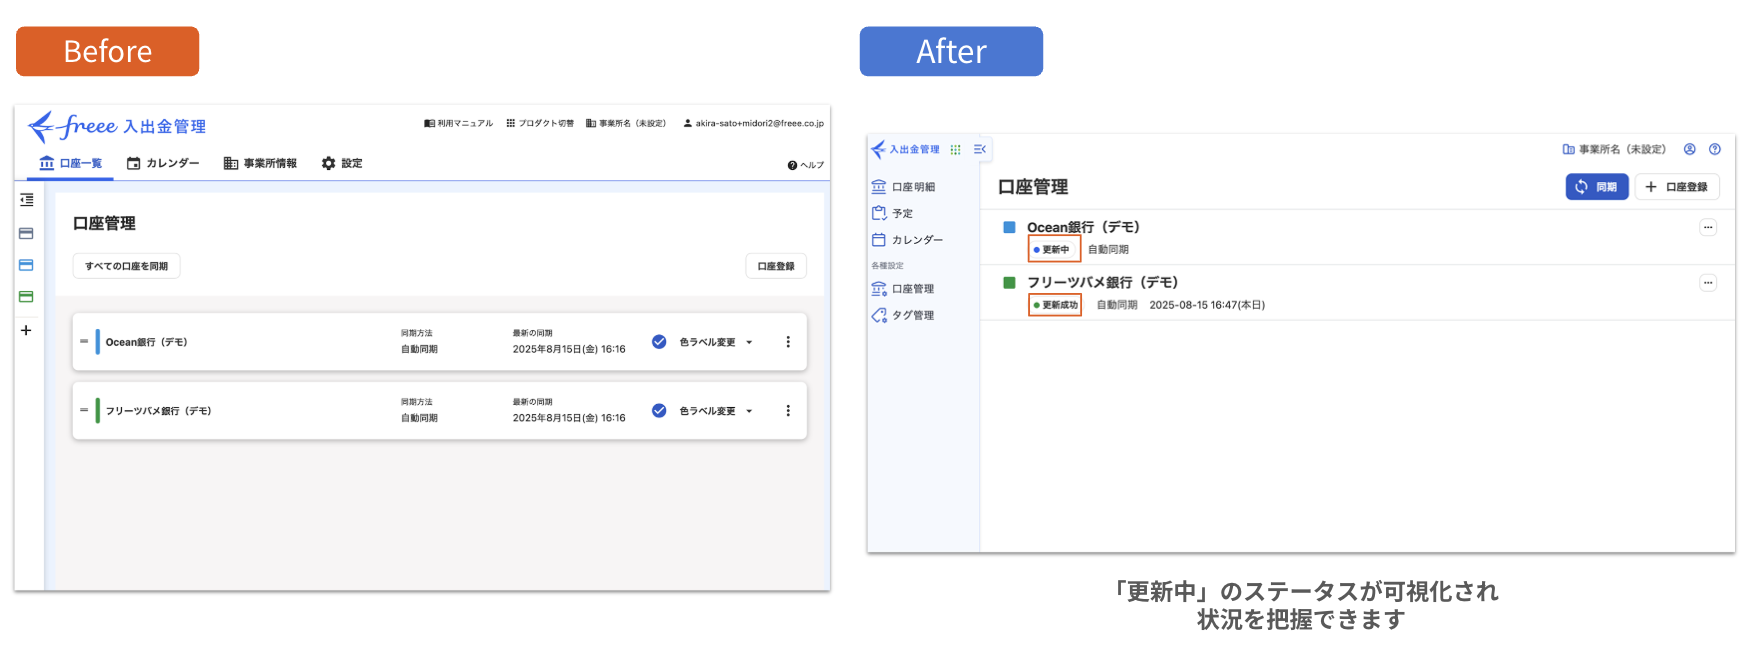
Task: Collapse the After sidebar with menu-fold icon
Action: [980, 149]
